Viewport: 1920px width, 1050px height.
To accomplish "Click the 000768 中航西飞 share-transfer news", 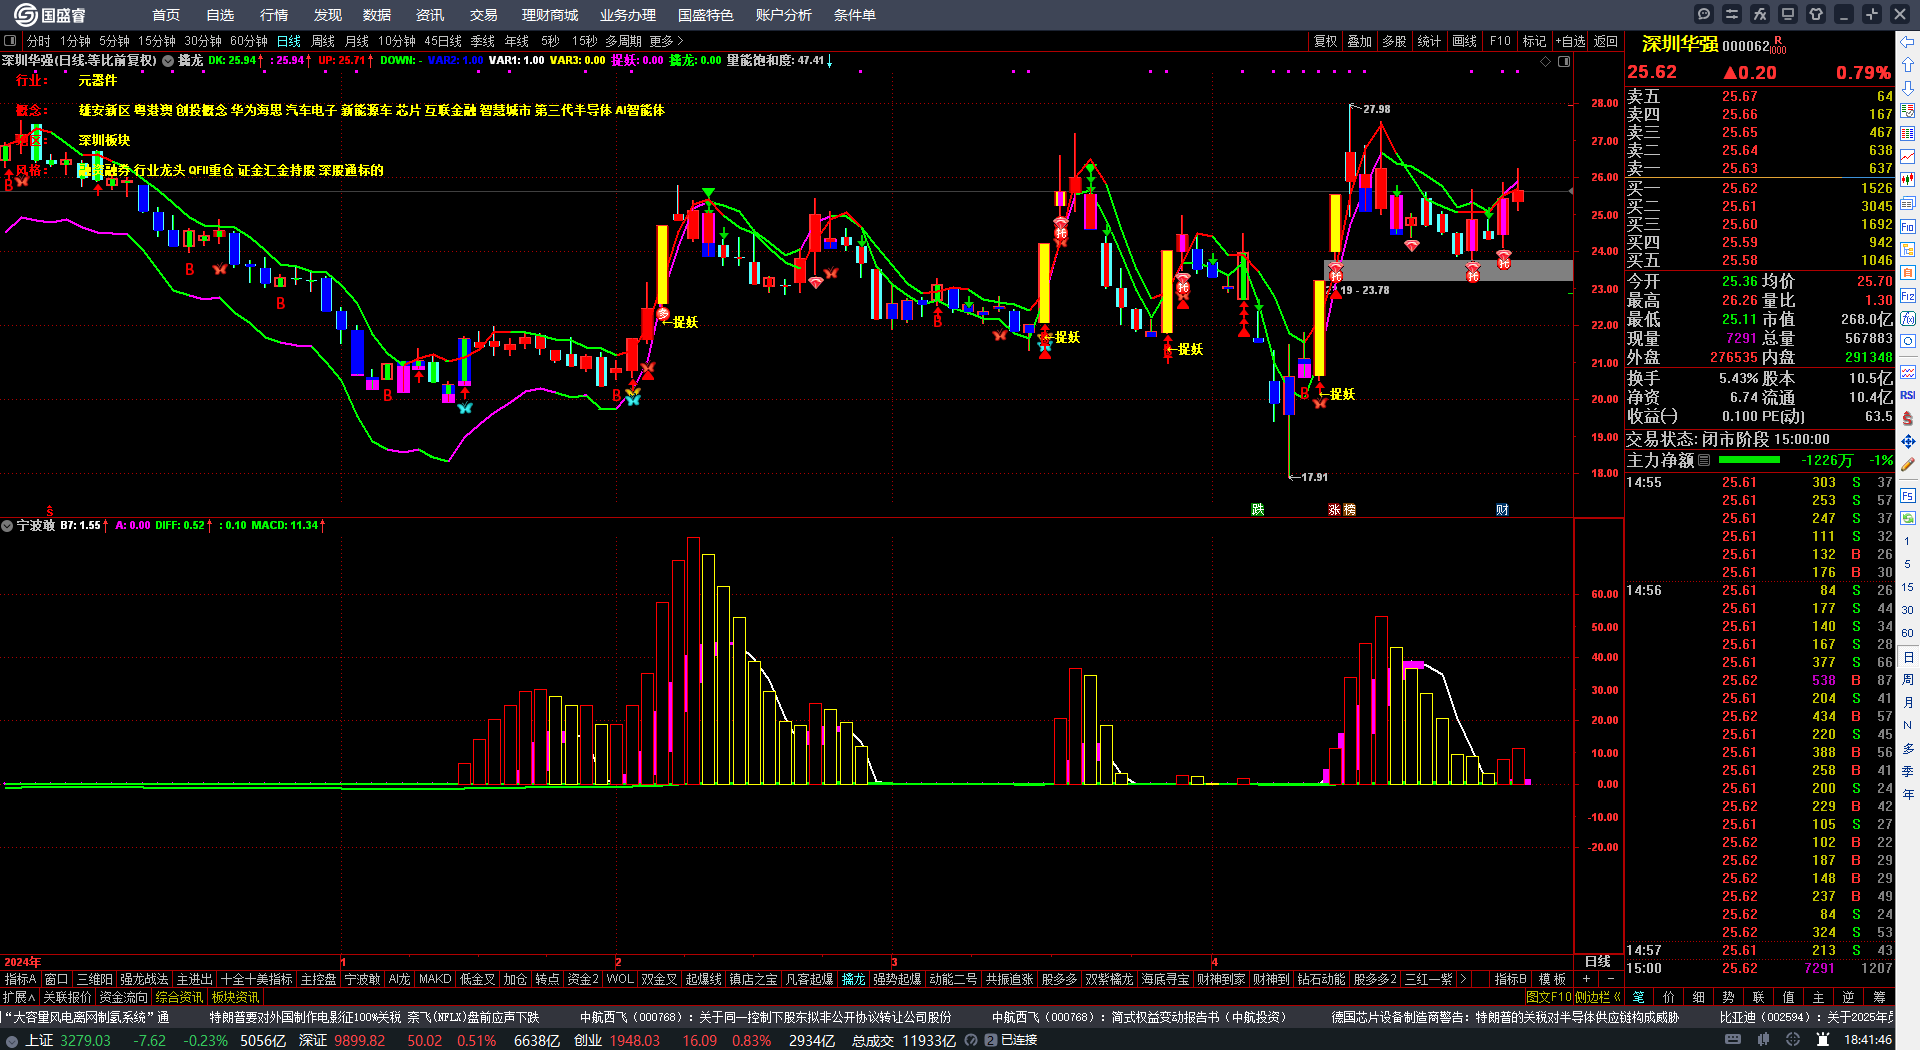I will click(766, 1017).
